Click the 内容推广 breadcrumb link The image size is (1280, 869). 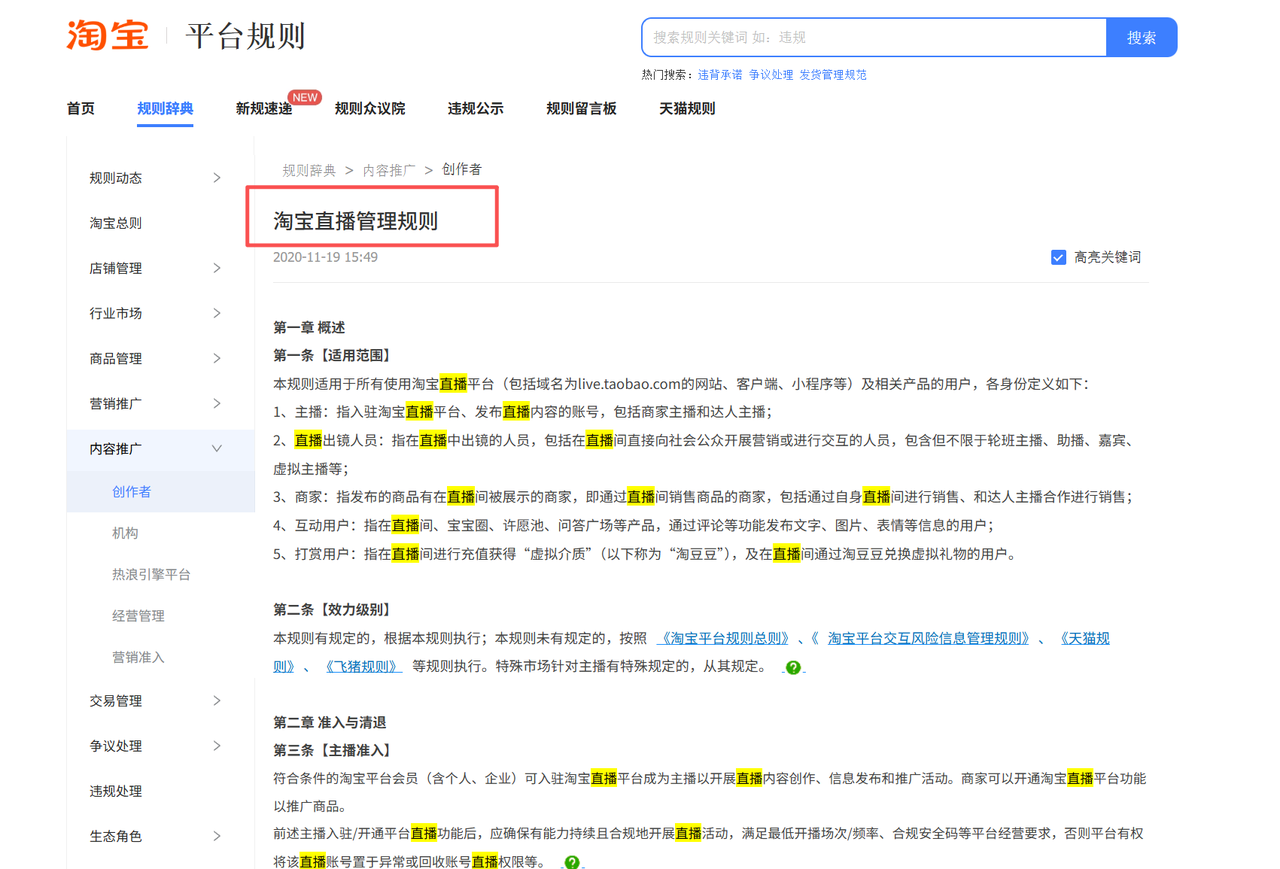coord(389,170)
